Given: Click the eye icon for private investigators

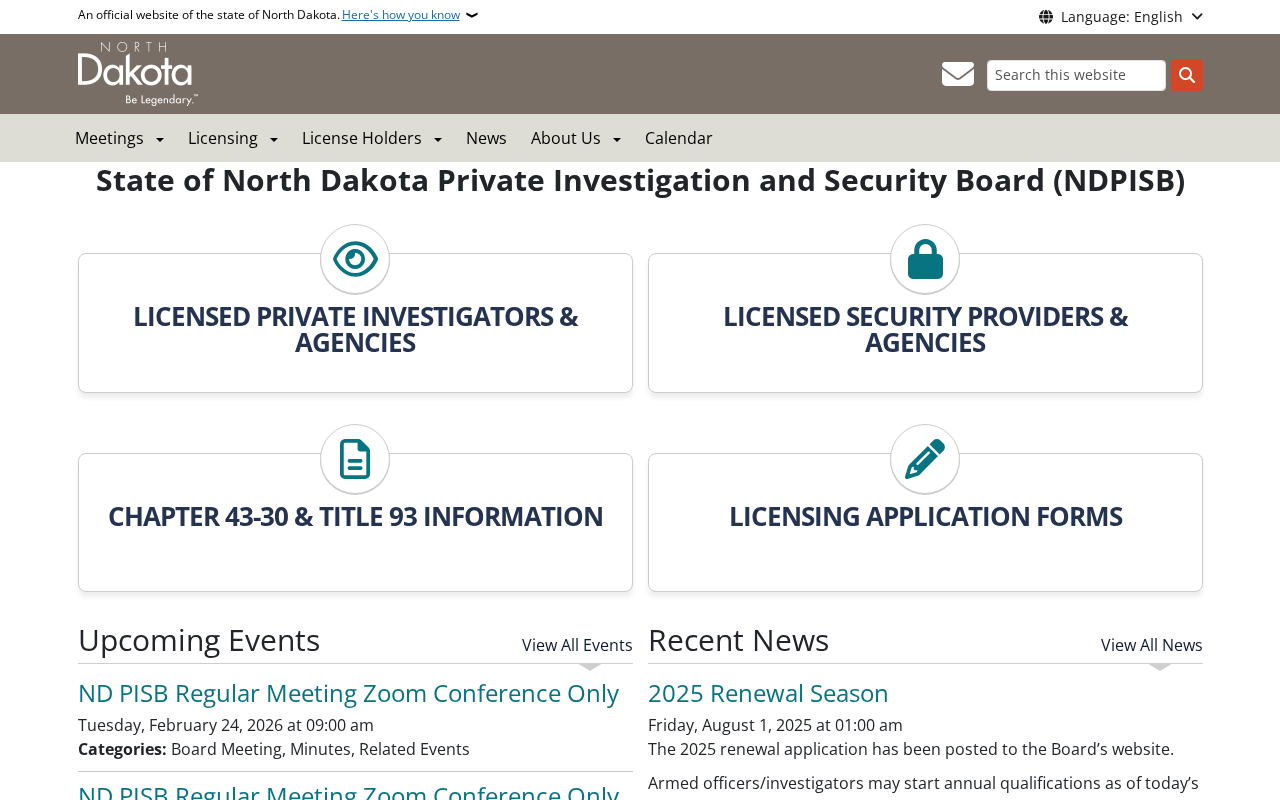Looking at the screenshot, I should click(355, 259).
